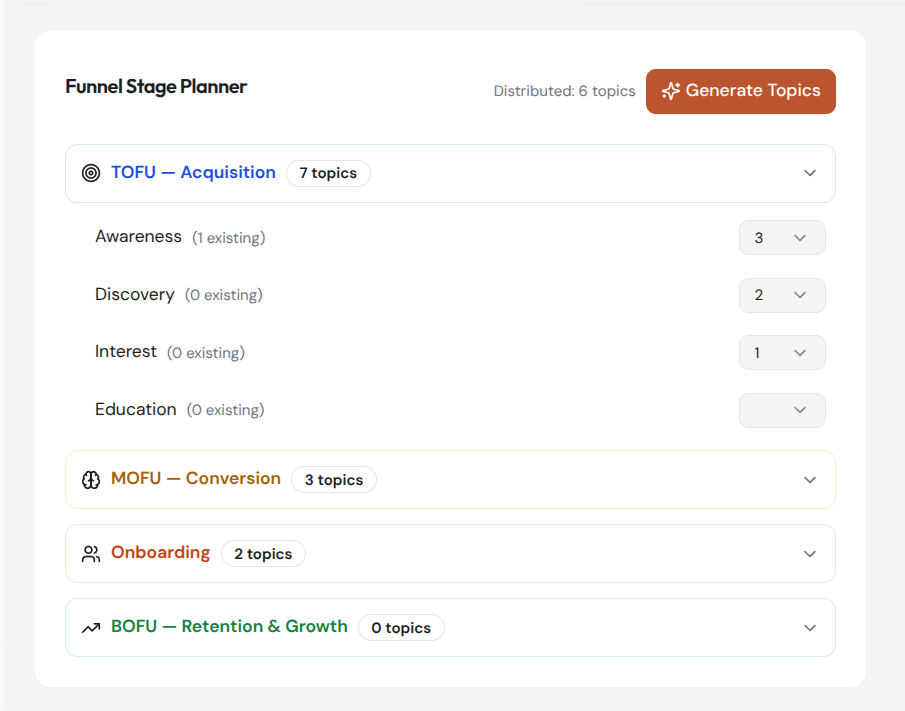Screen dimensions: 905x711
Task: Open the Awareness topic count dropdown
Action: tap(782, 237)
